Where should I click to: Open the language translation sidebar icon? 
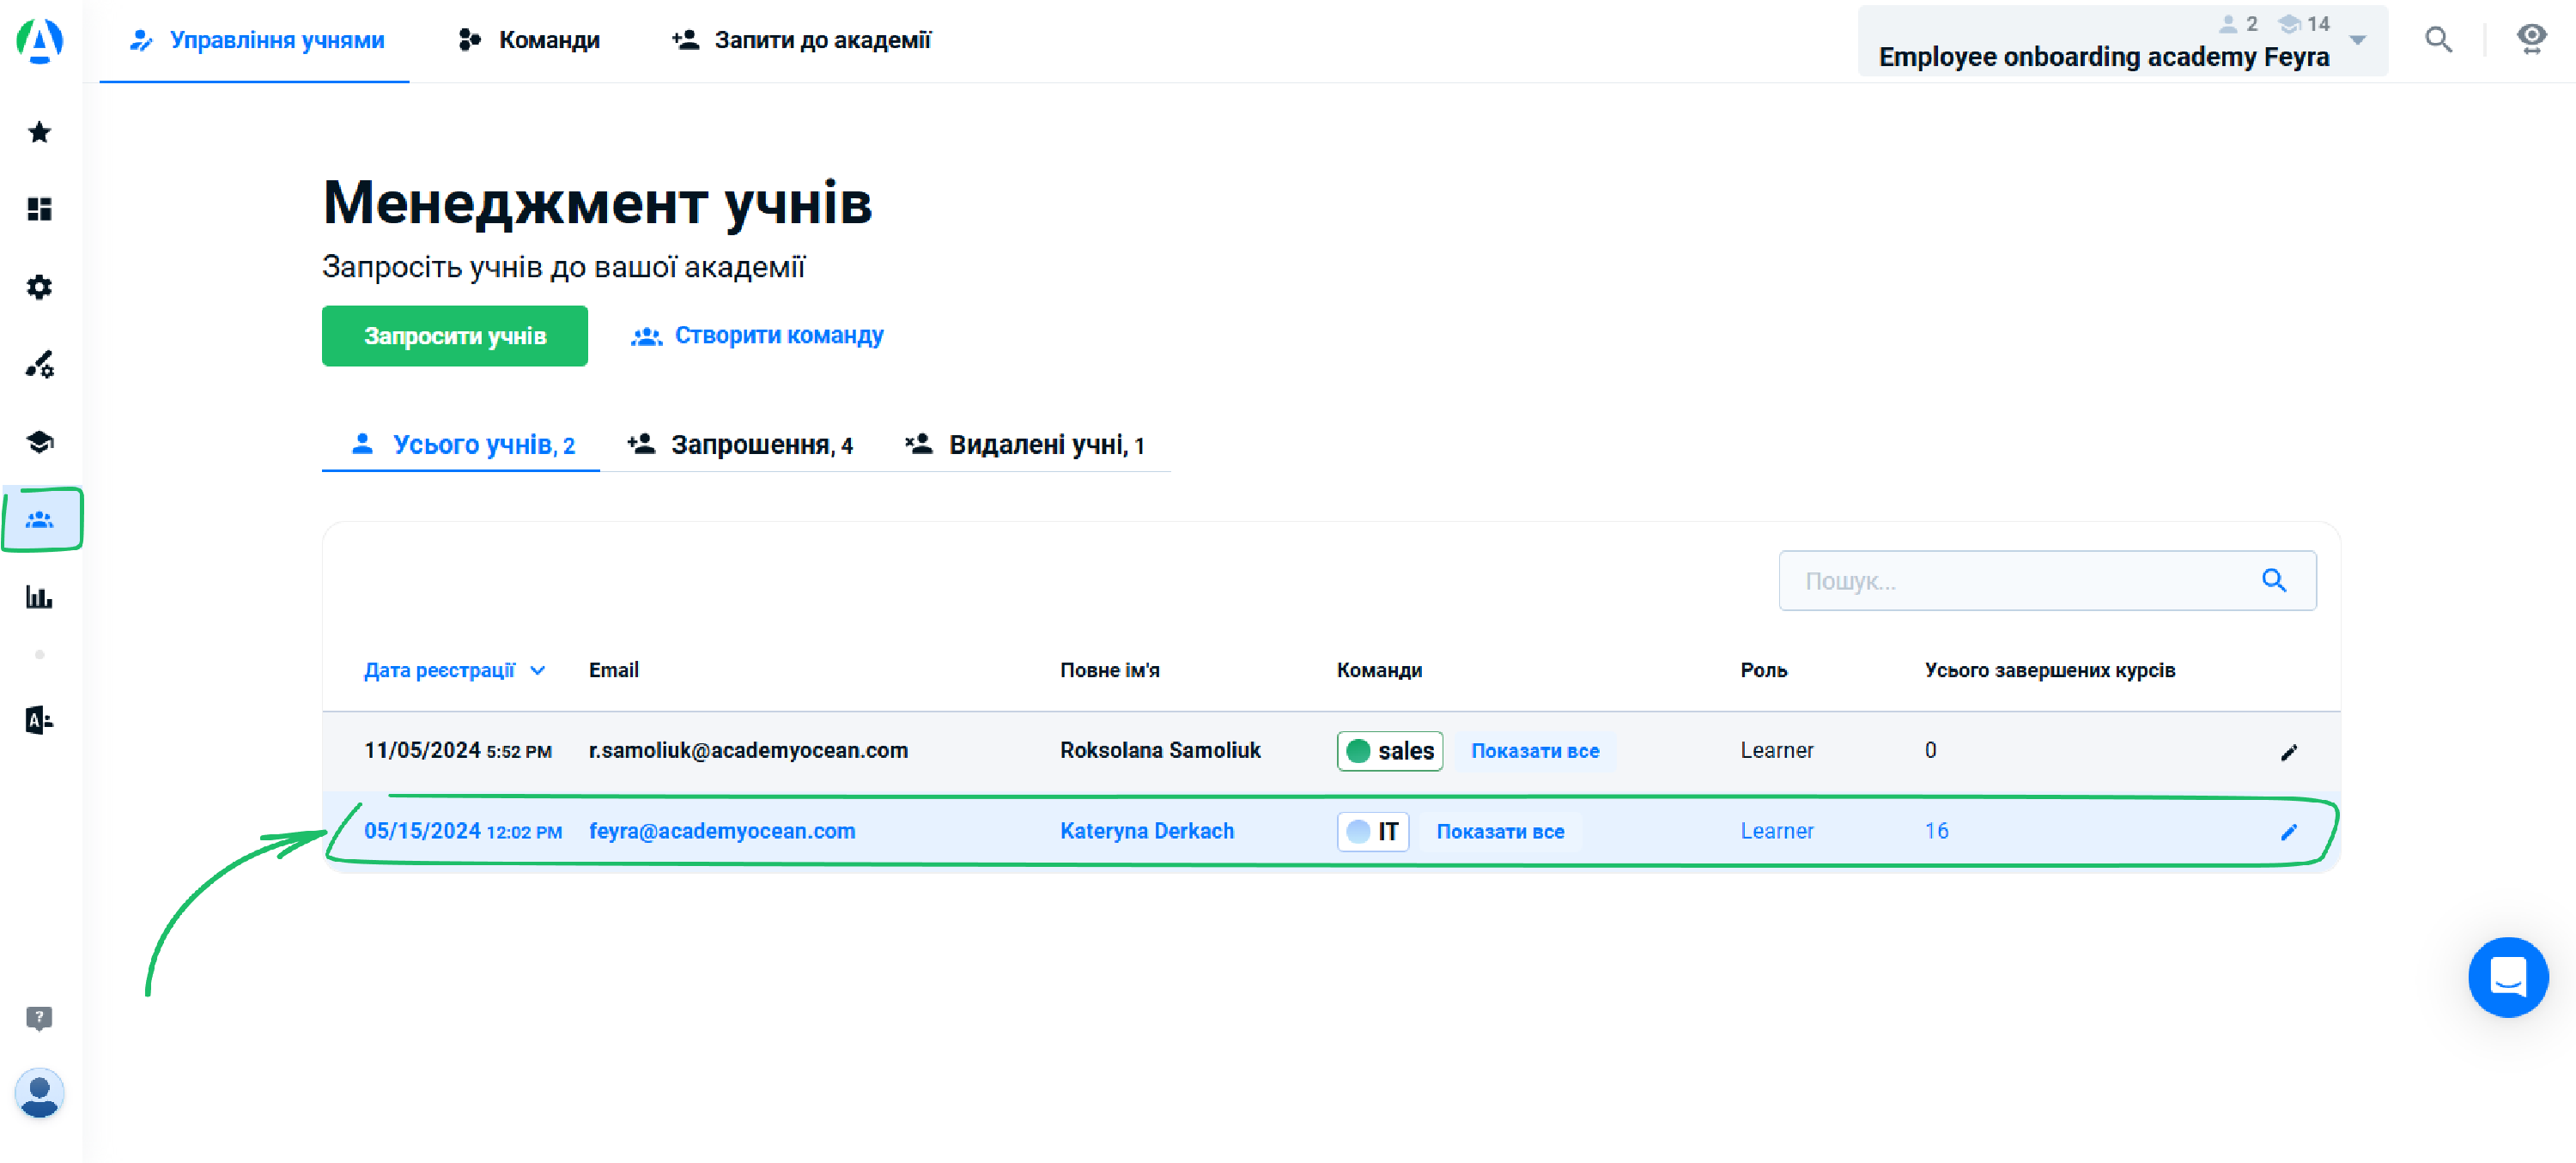click(39, 720)
